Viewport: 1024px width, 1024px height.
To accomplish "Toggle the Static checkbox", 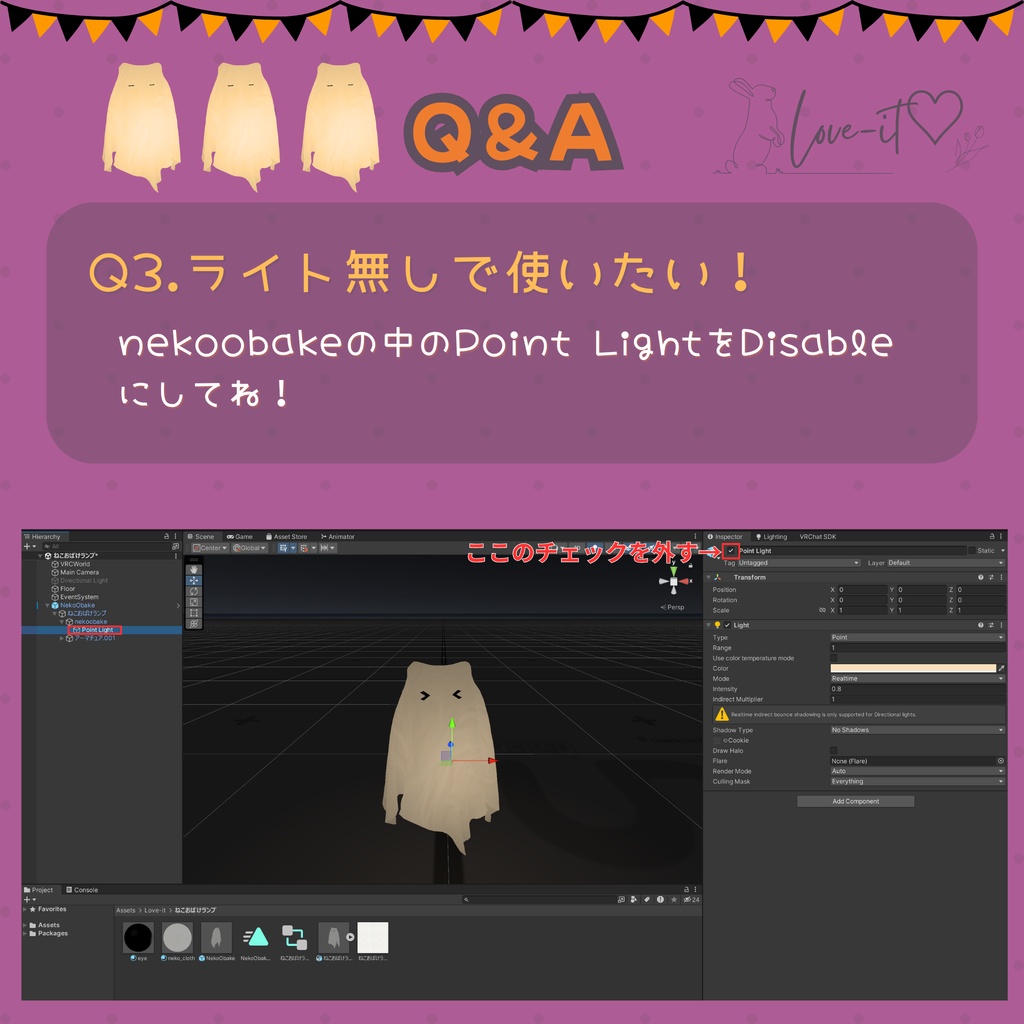I will pos(972,551).
